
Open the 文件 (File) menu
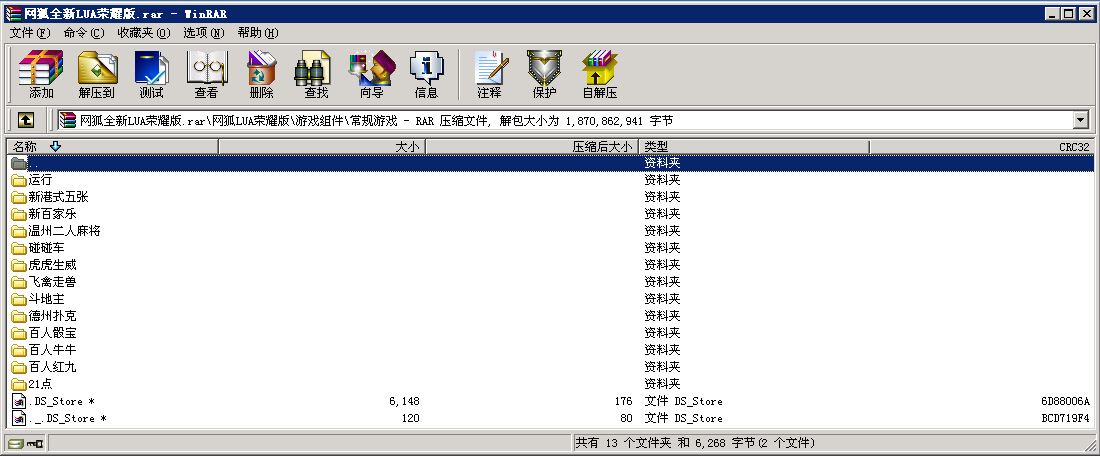coord(30,33)
